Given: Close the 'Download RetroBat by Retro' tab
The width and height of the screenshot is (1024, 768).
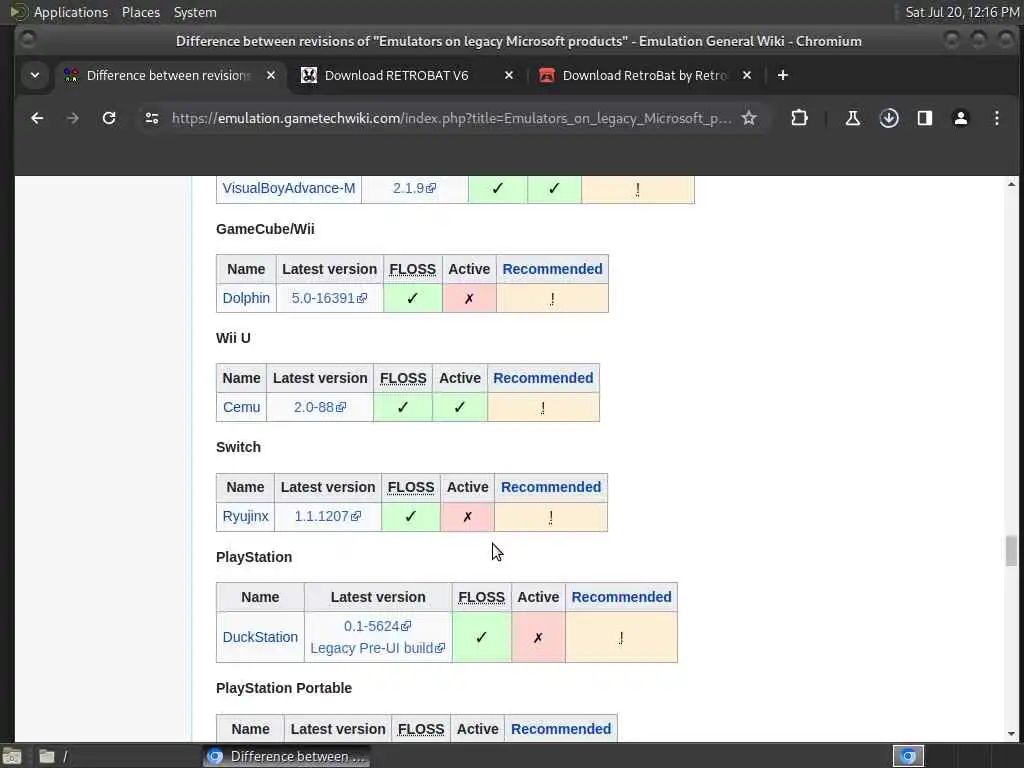Looking at the screenshot, I should (x=747, y=76).
